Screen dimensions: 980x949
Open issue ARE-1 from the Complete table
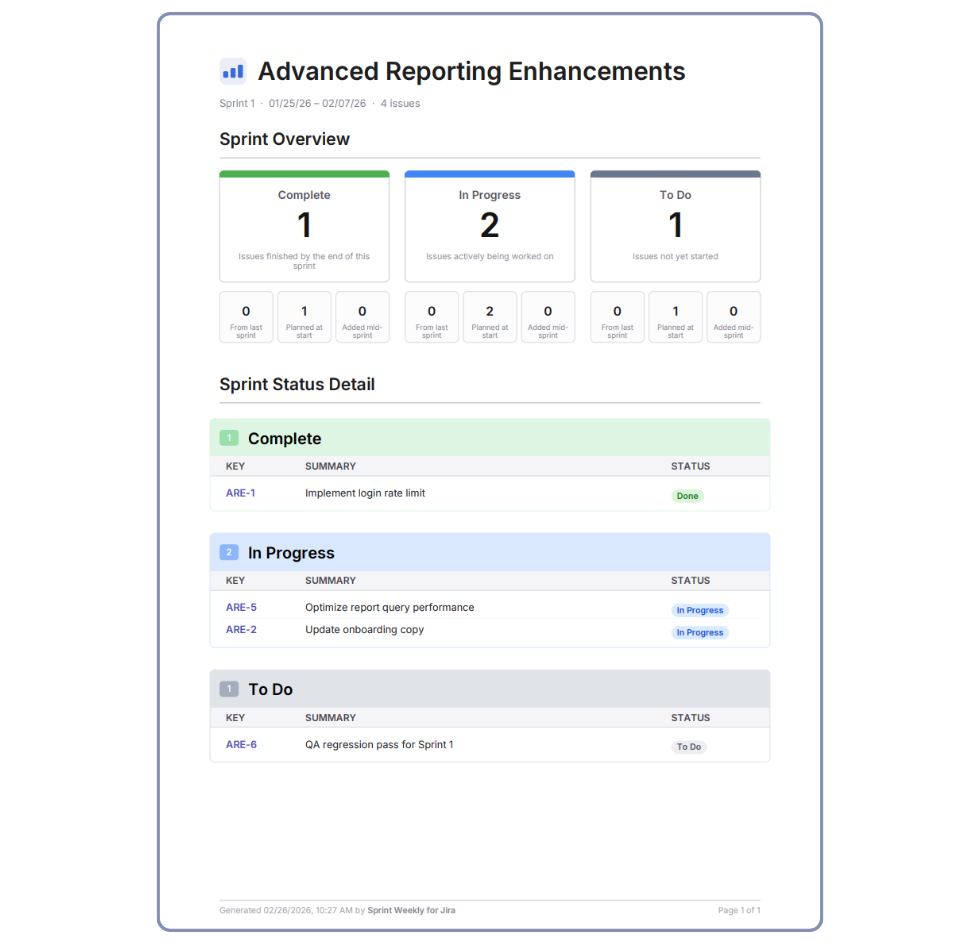point(241,493)
